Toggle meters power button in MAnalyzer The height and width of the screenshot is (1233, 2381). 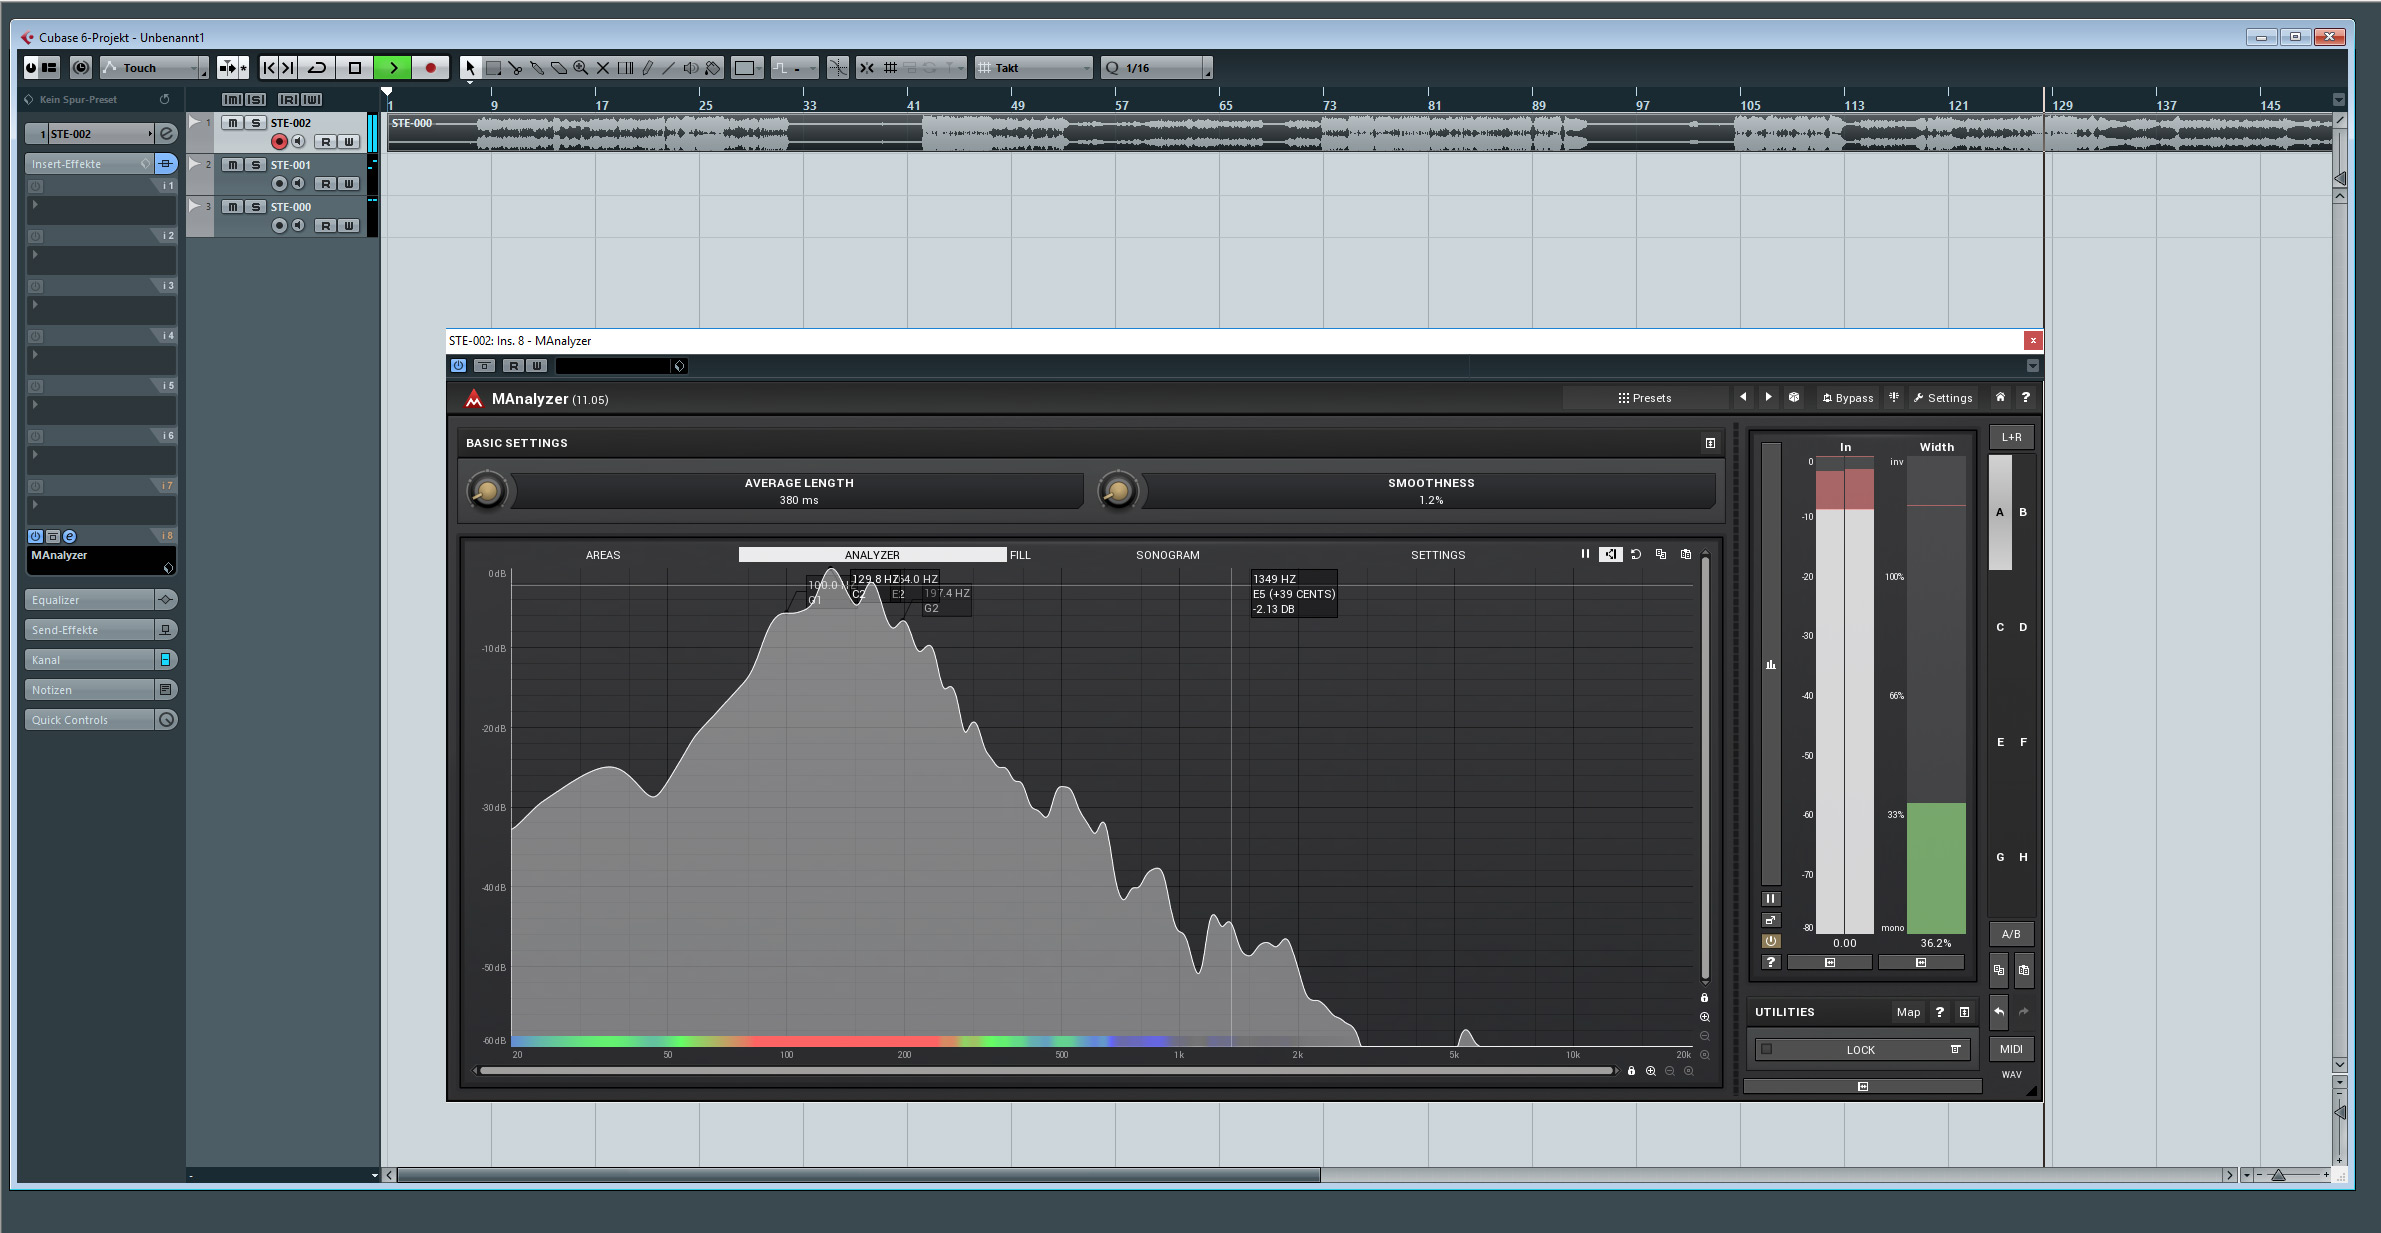(x=1770, y=941)
